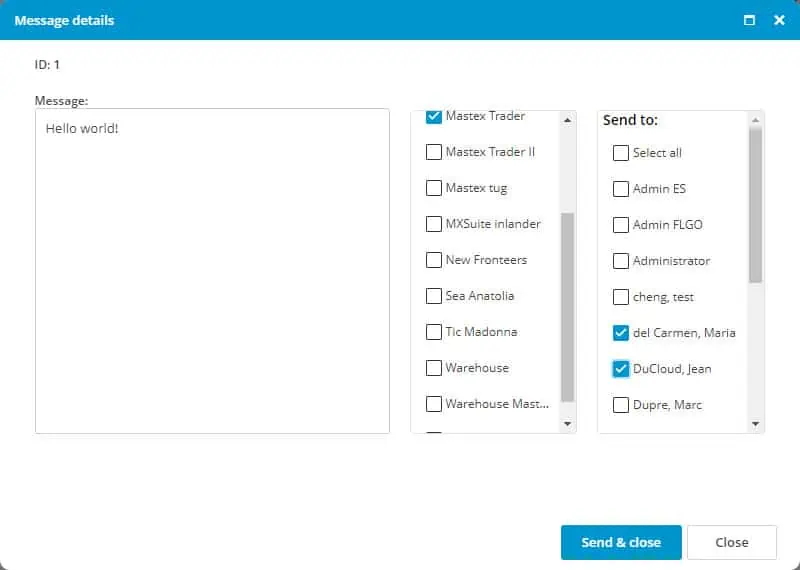This screenshot has height=570, width=800.
Task: Click the Close button
Action: coord(731,542)
